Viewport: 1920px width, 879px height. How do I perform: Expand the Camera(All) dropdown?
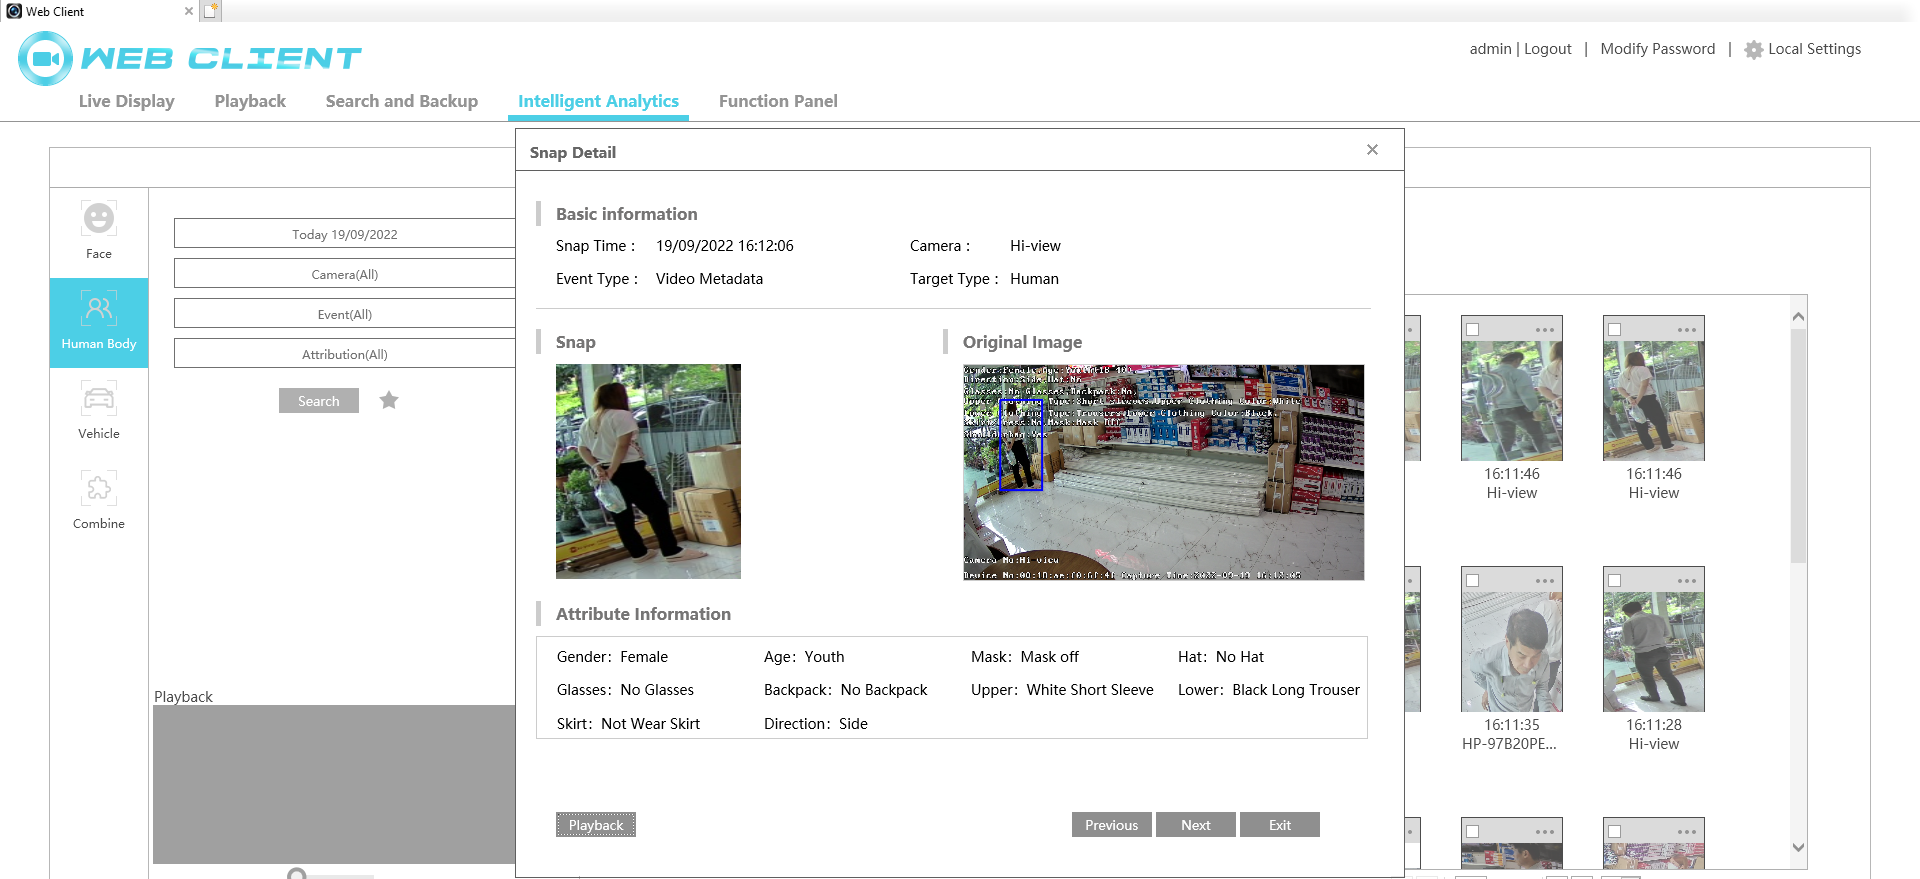pyautogui.click(x=344, y=274)
